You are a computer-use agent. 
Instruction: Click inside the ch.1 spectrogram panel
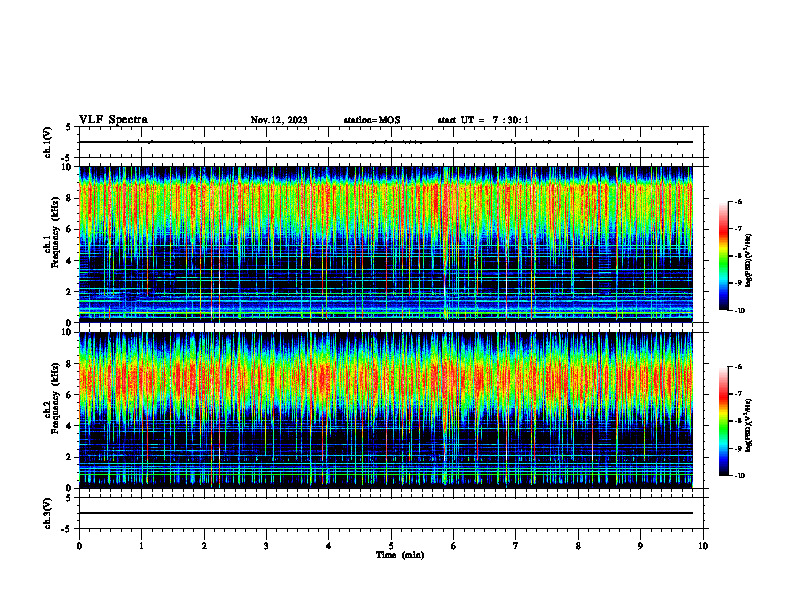pos(386,244)
